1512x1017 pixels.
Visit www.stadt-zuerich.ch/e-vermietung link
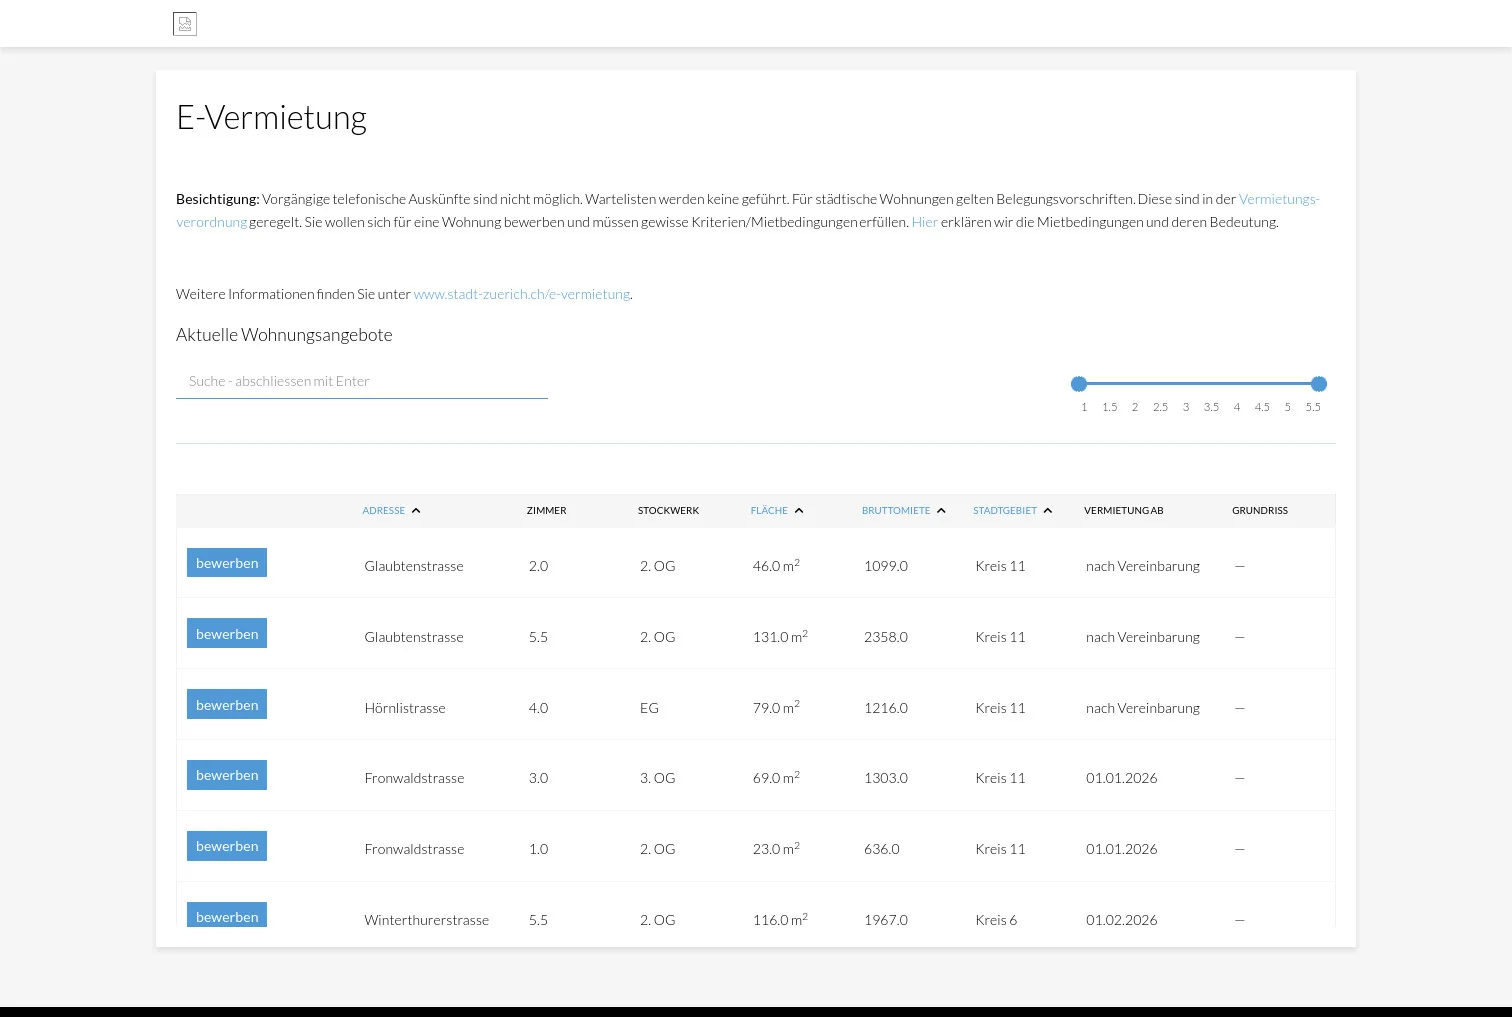coord(521,294)
